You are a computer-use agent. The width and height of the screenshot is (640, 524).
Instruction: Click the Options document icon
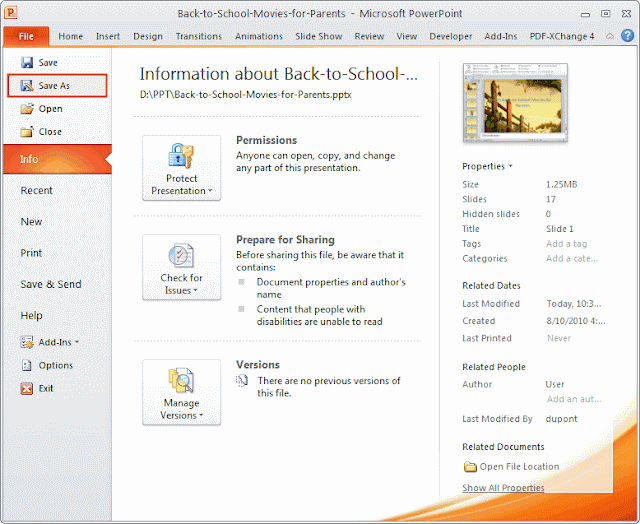[x=27, y=365]
